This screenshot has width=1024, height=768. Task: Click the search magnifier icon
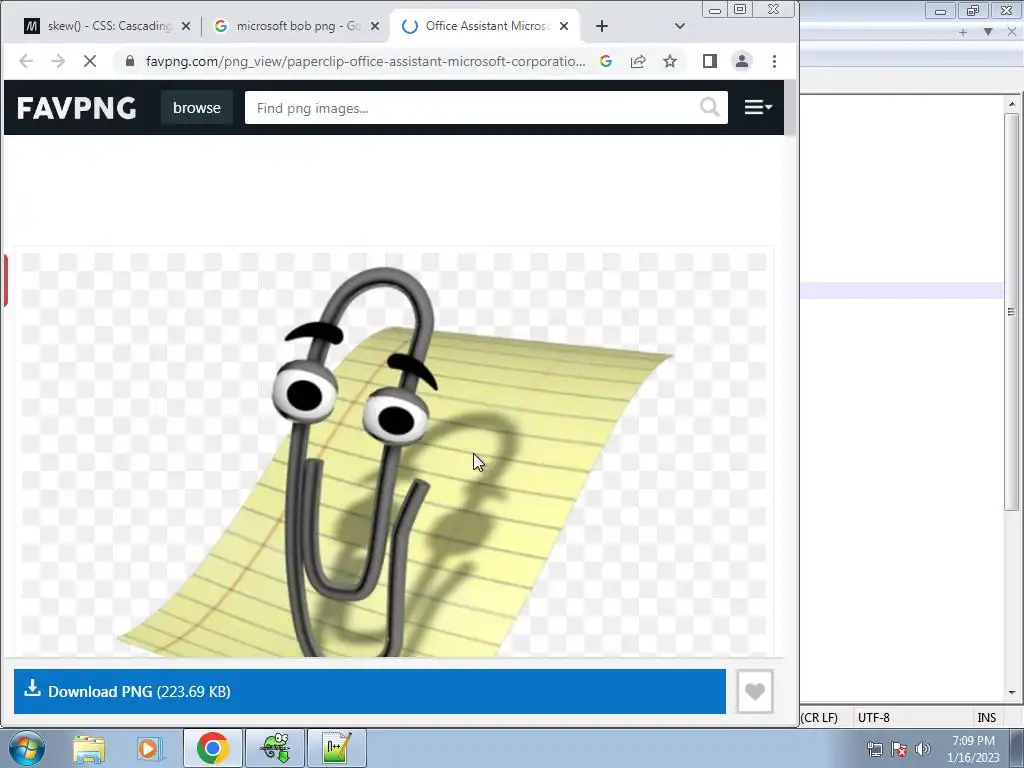[710, 107]
